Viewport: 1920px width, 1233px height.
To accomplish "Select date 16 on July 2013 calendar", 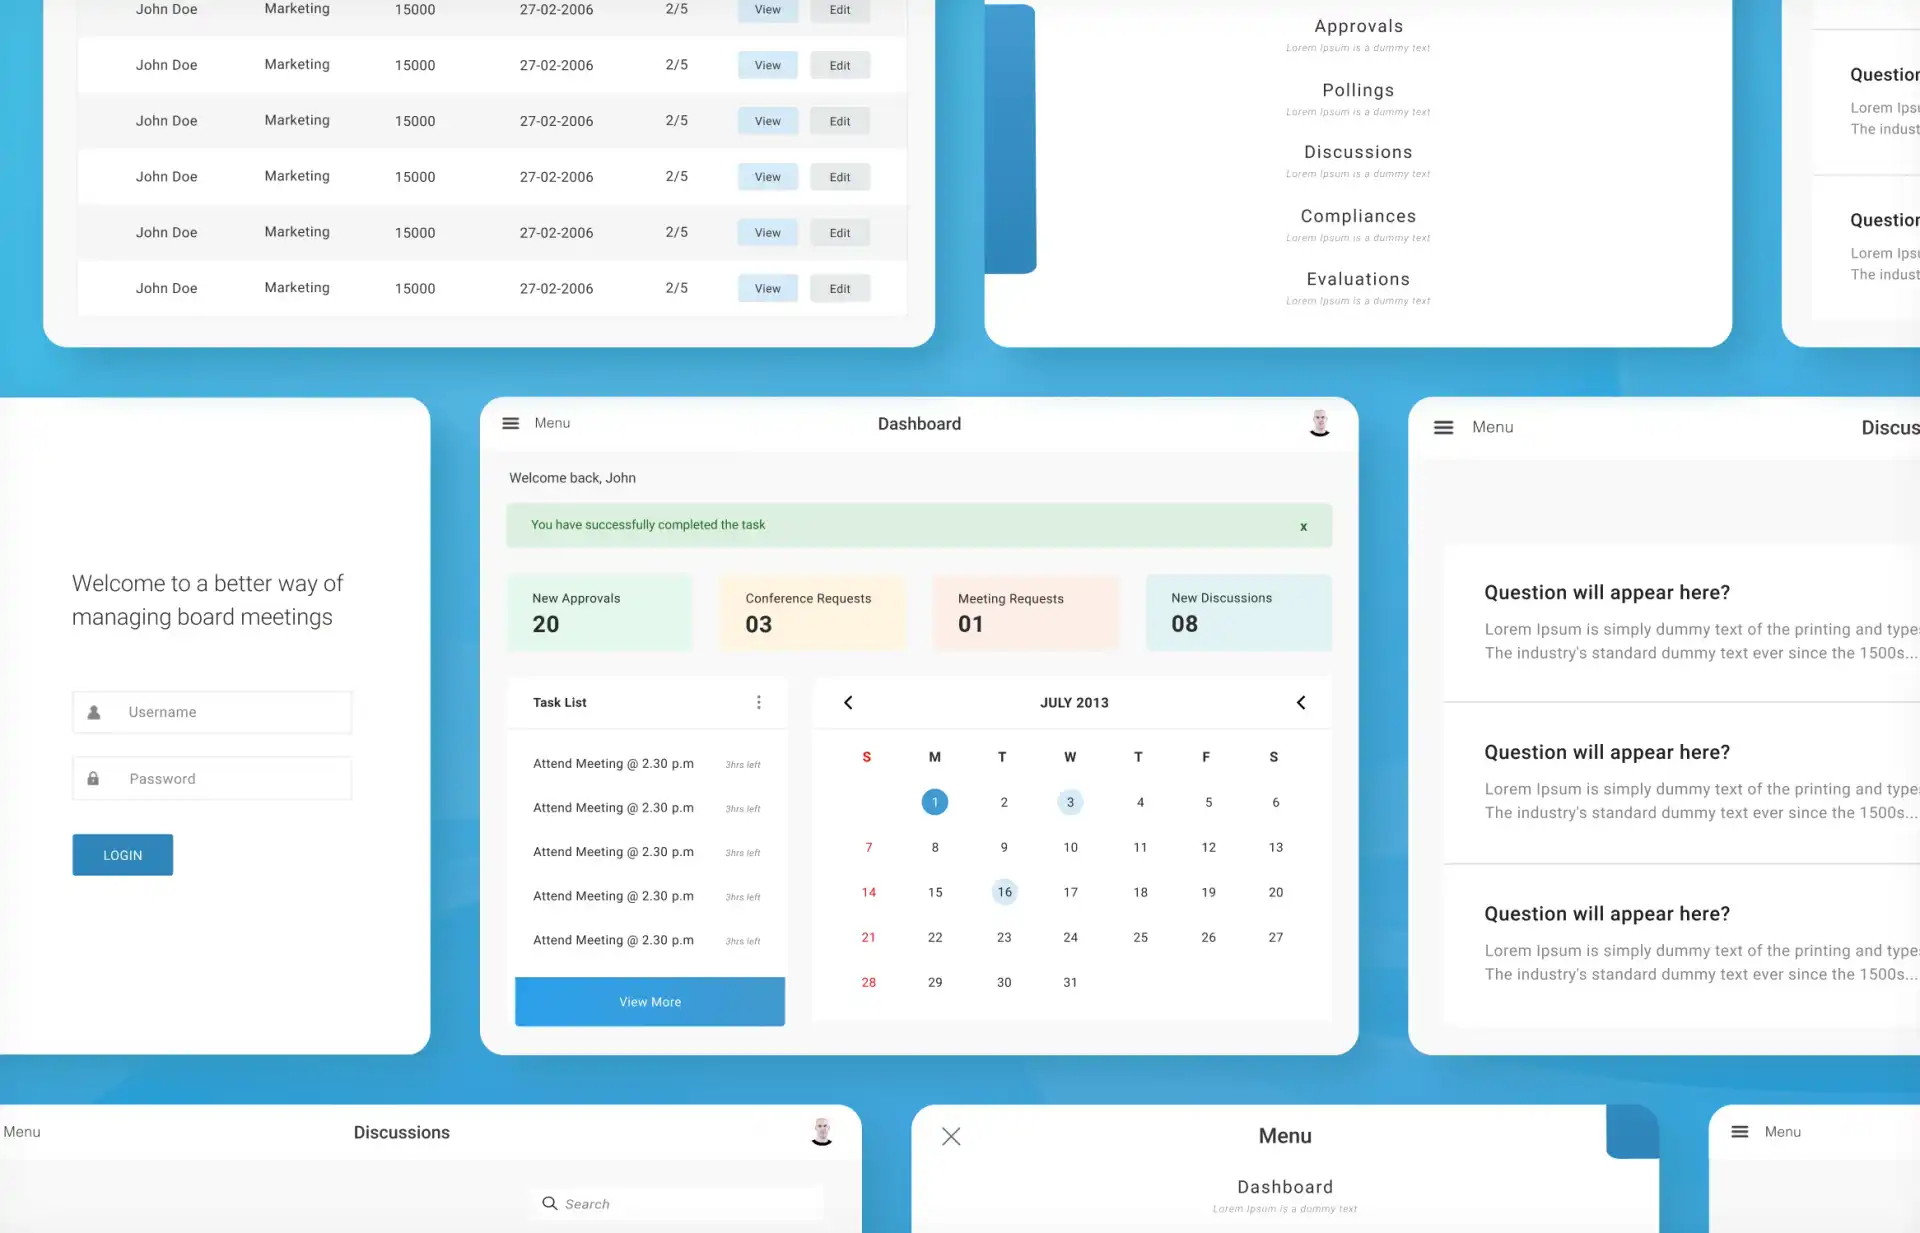I will (1003, 890).
